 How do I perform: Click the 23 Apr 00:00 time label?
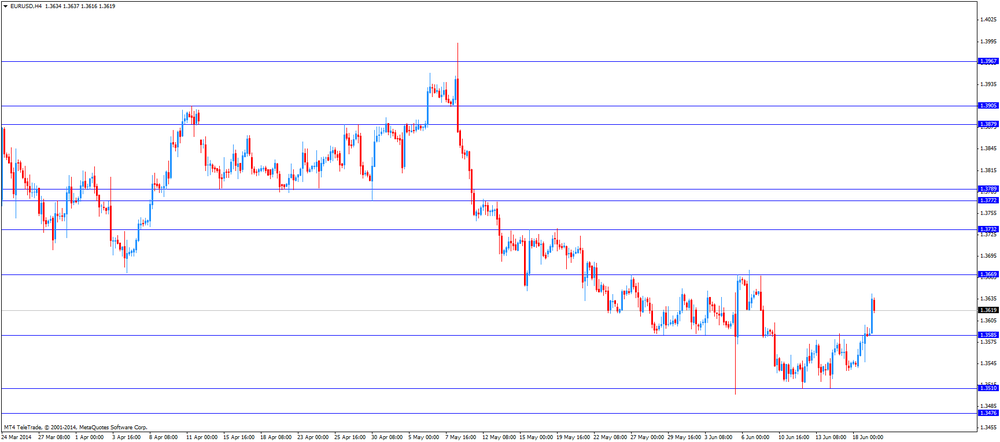click(x=312, y=438)
